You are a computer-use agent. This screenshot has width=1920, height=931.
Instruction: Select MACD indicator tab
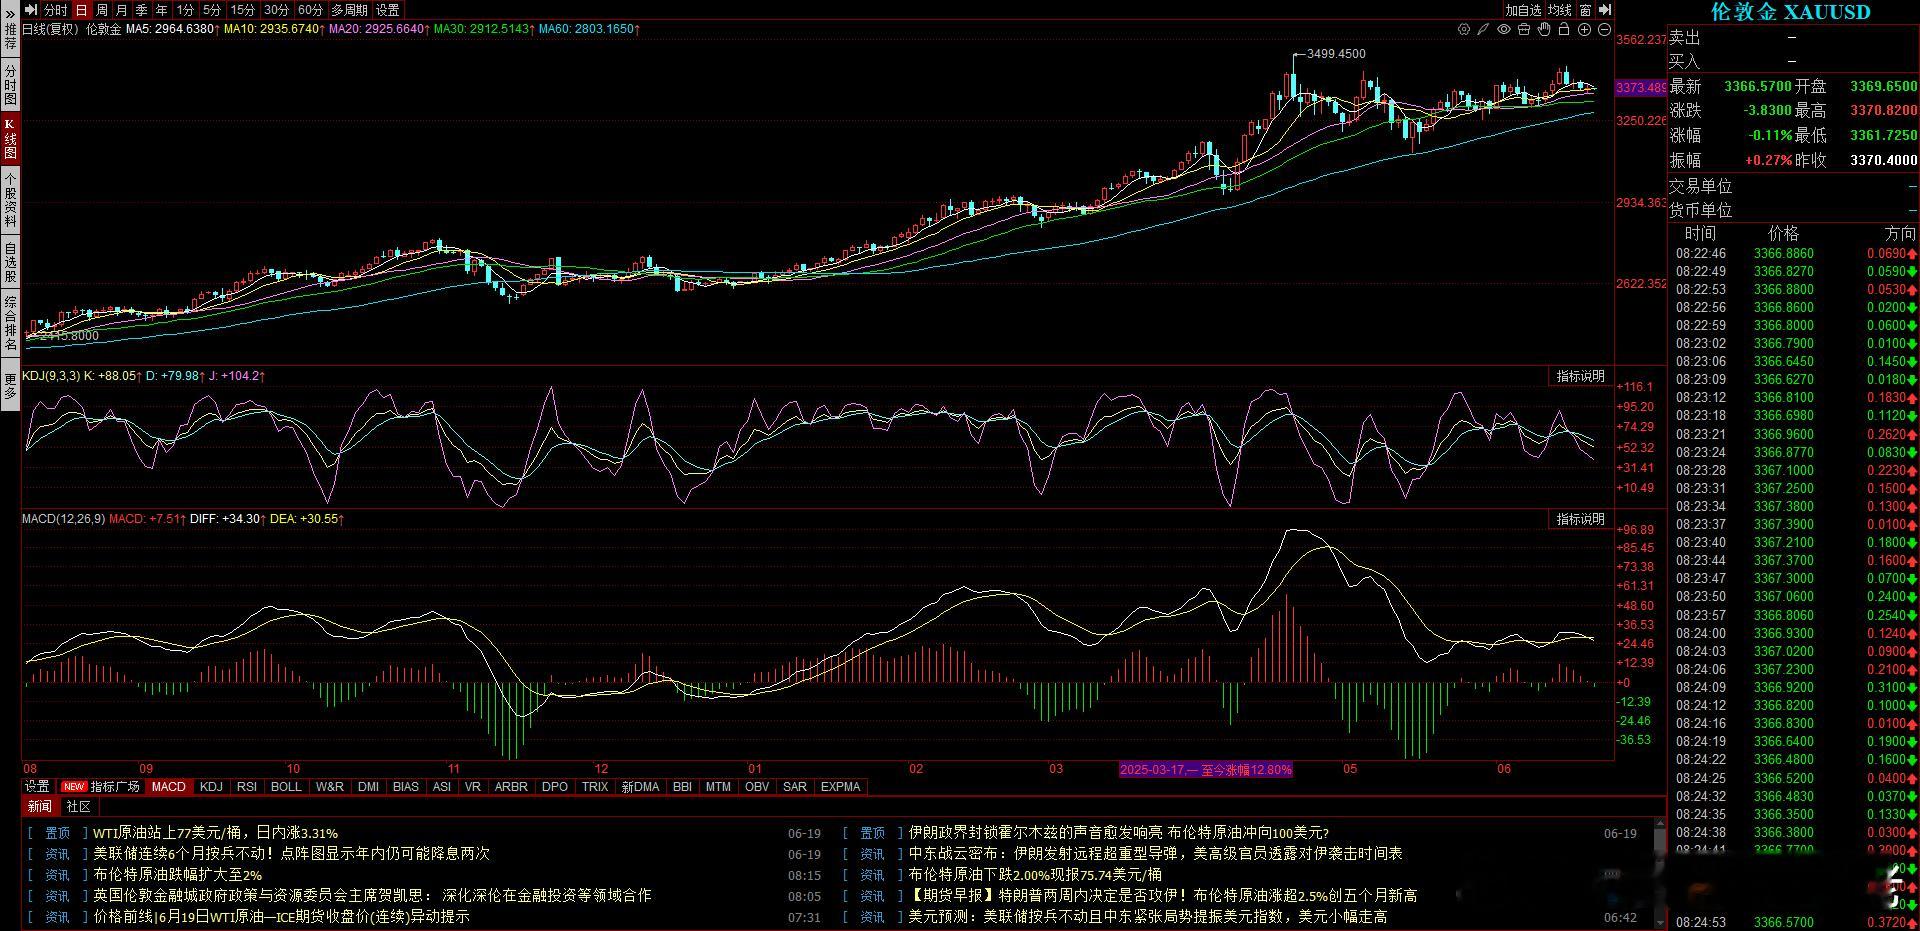tap(168, 786)
